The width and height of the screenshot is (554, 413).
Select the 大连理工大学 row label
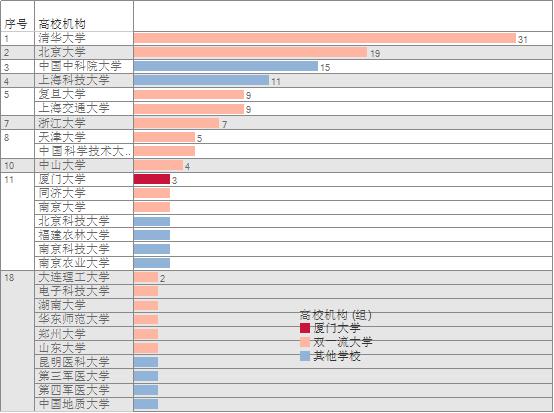74,277
